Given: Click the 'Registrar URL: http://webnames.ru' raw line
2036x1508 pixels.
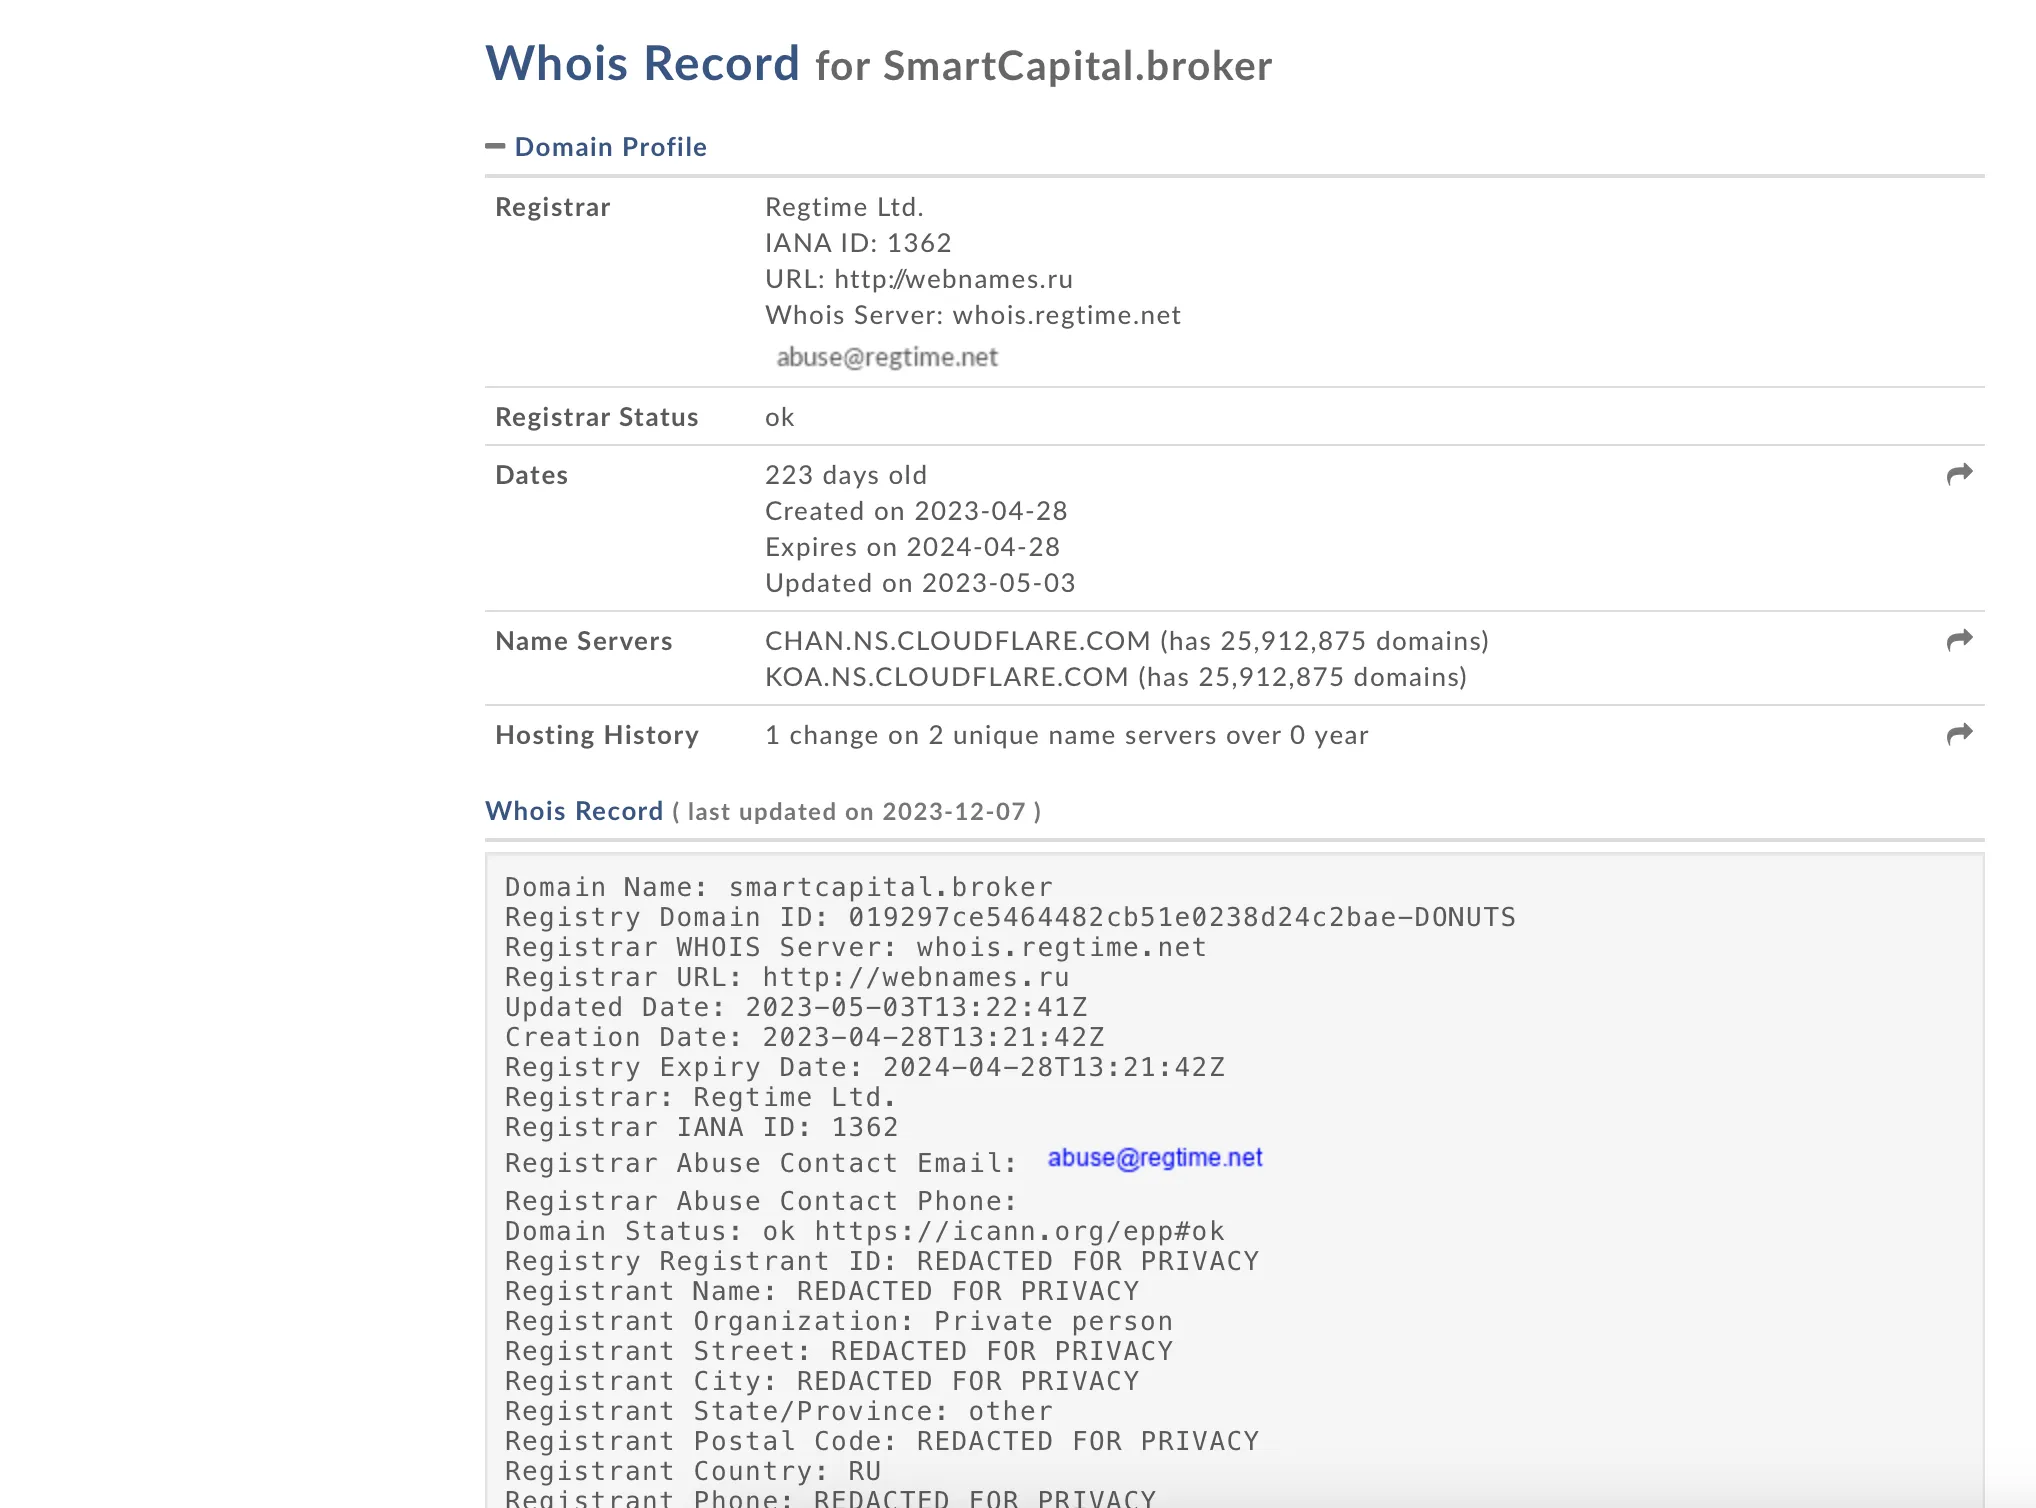Looking at the screenshot, I should tap(787, 978).
